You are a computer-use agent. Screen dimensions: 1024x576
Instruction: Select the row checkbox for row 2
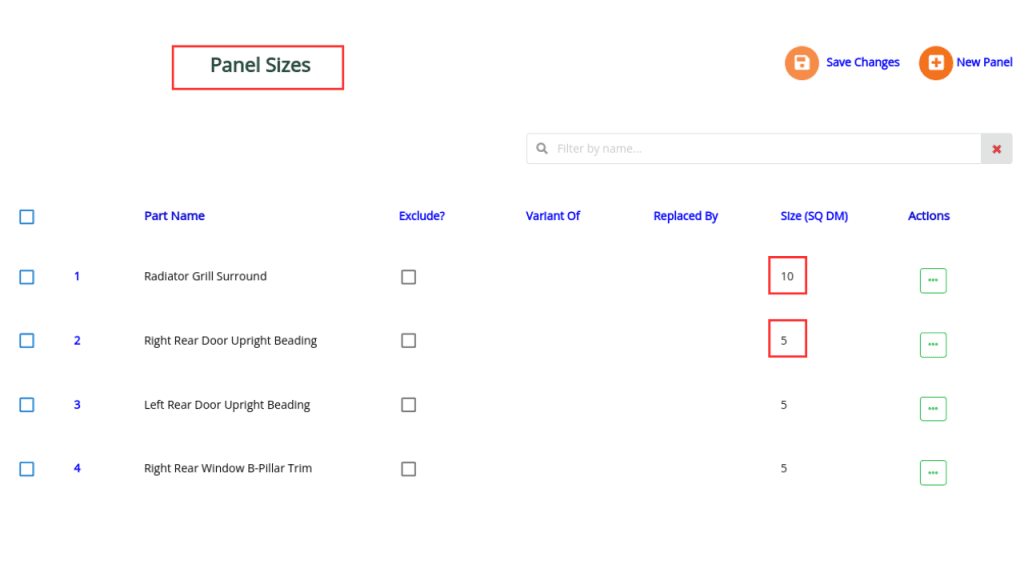pos(27,340)
